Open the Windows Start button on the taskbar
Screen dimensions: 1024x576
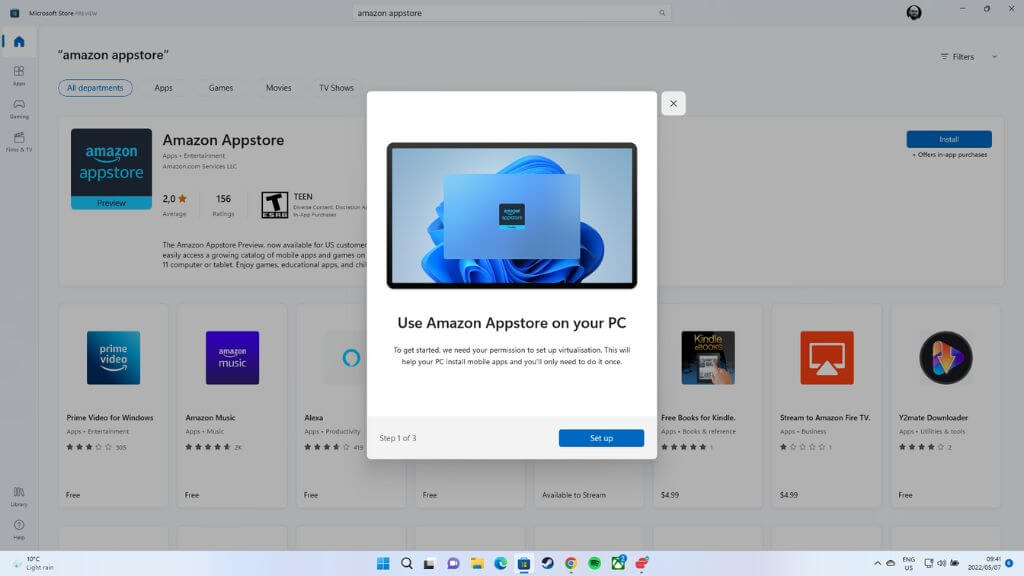tap(383, 563)
